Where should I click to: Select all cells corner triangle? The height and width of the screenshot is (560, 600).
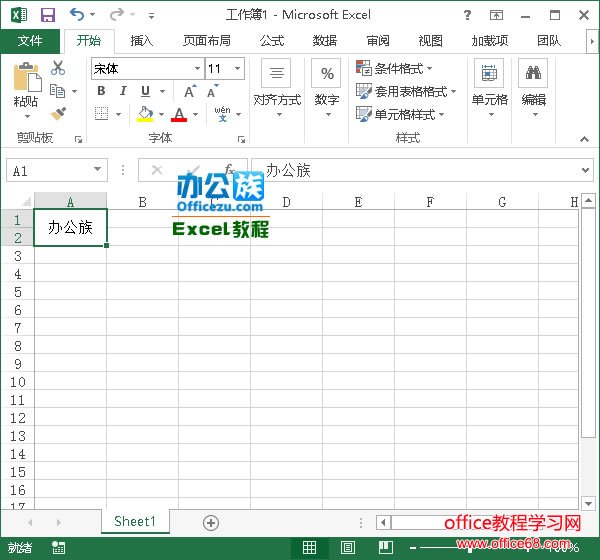25,201
